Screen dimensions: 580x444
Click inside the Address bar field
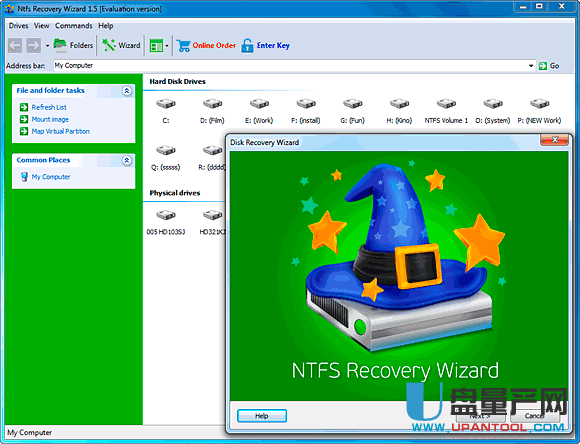coord(290,66)
